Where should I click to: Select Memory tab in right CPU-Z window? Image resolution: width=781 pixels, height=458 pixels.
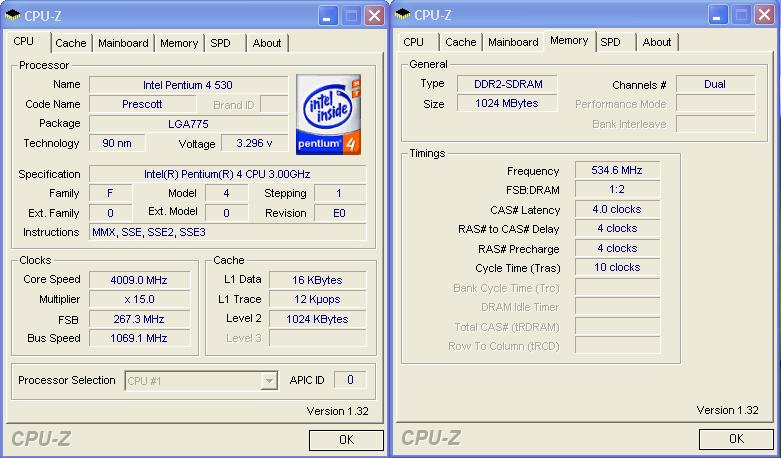tap(569, 40)
